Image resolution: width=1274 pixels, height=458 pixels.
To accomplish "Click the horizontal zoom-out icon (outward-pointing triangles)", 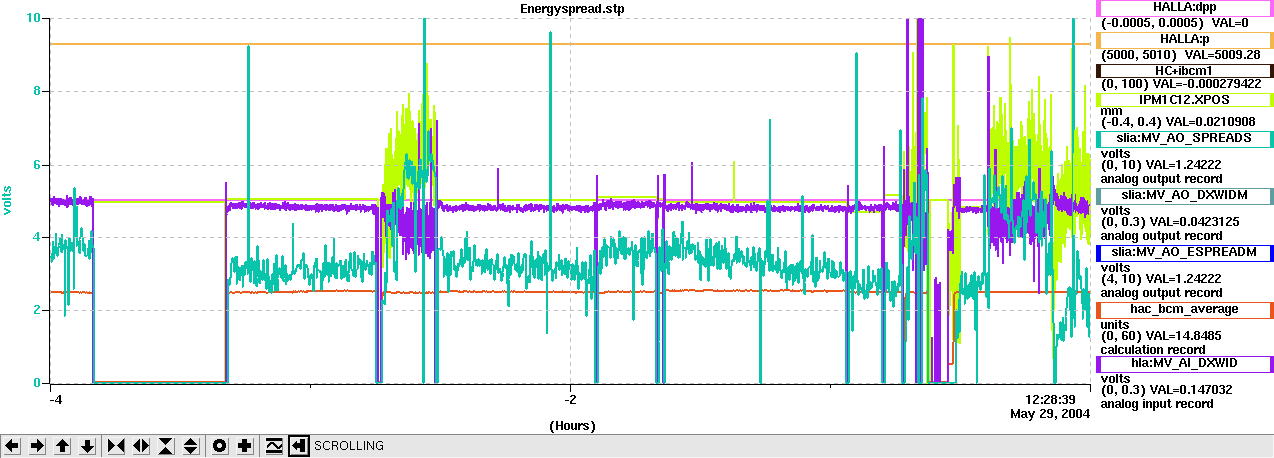I will click(x=141, y=446).
